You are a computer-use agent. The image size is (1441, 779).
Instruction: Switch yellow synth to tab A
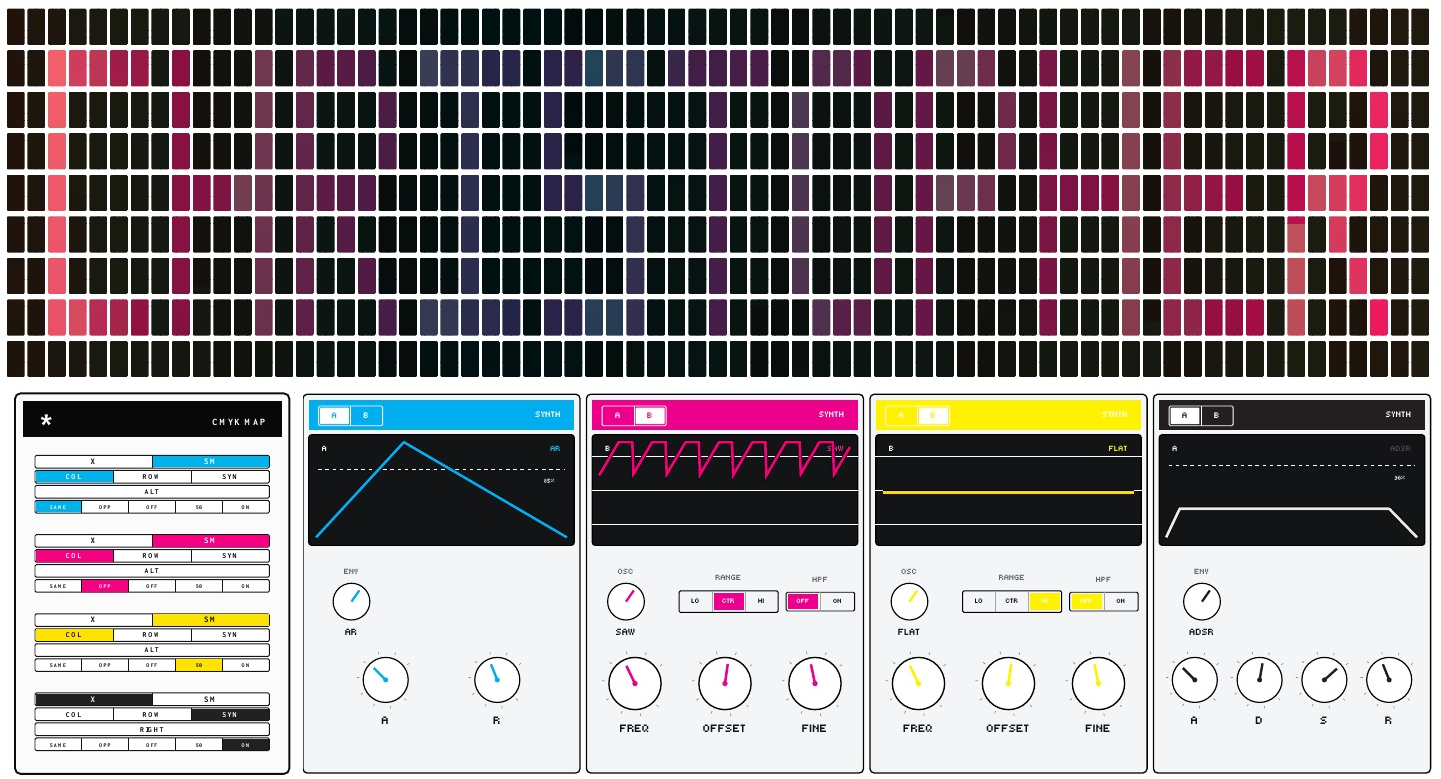click(901, 415)
